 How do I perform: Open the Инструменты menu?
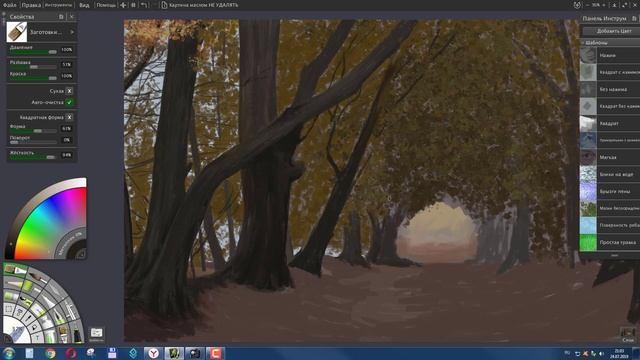[x=58, y=5]
